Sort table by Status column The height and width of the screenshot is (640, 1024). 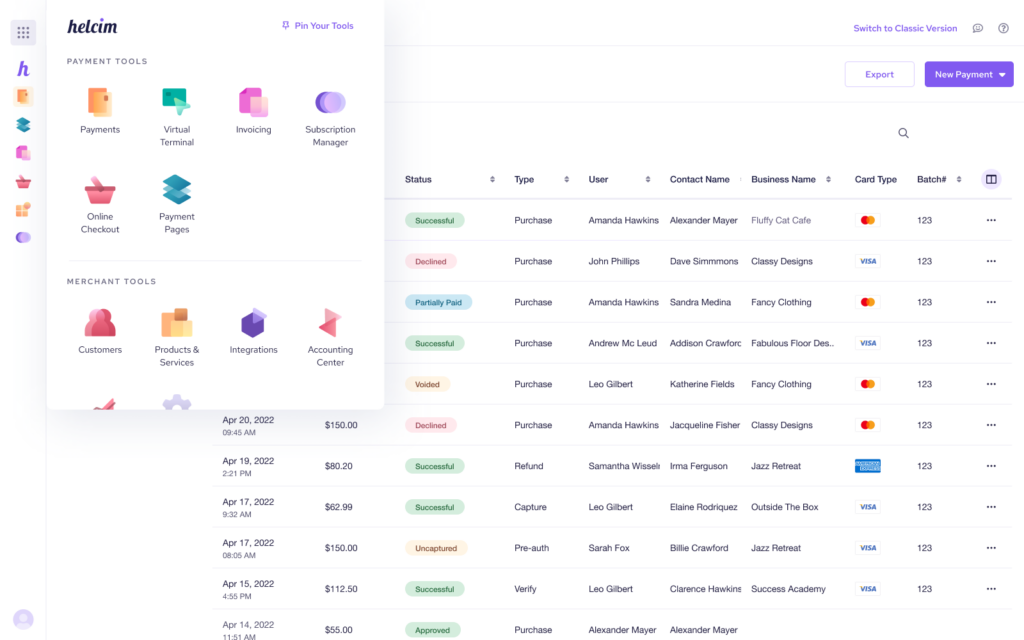[492, 180]
